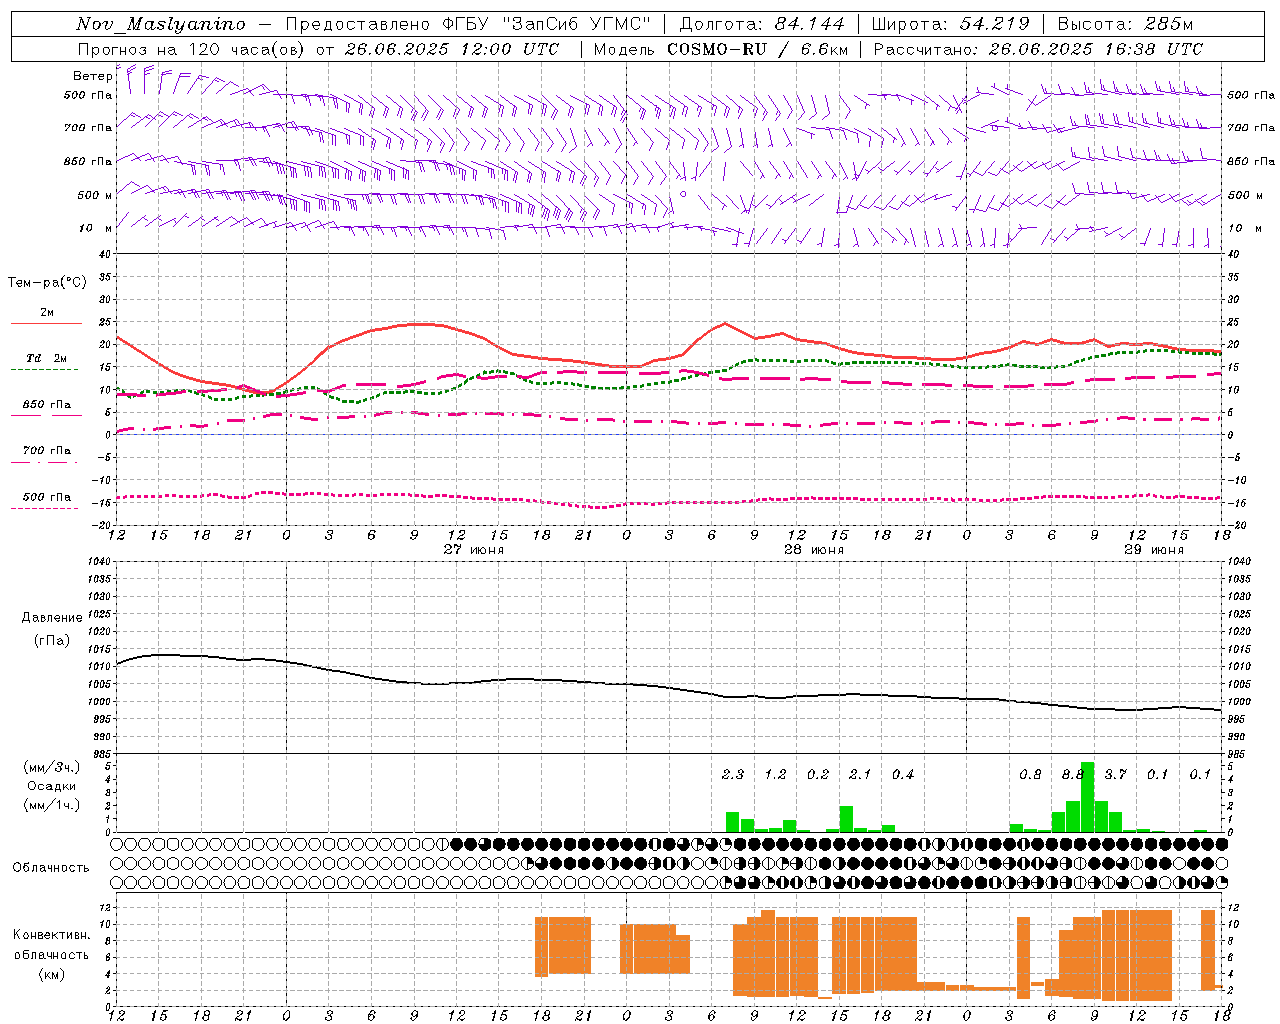The width and height of the screenshot is (1280, 1024).
Task: Select the Ветер wind panel label
Action: coord(92,76)
